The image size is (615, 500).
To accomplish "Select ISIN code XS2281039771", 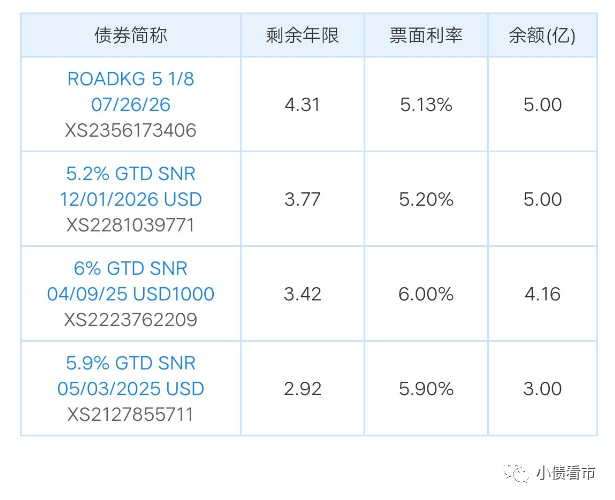I will point(130,225).
